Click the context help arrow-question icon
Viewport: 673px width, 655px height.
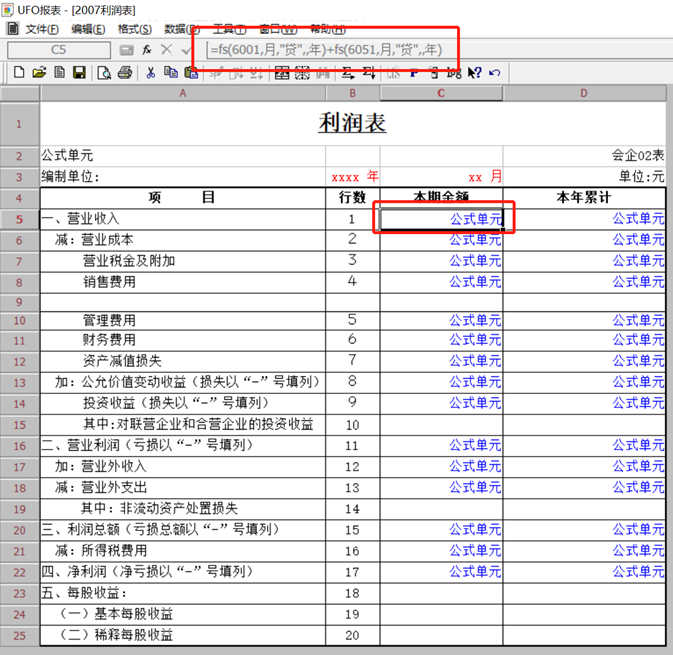pyautogui.click(x=474, y=73)
